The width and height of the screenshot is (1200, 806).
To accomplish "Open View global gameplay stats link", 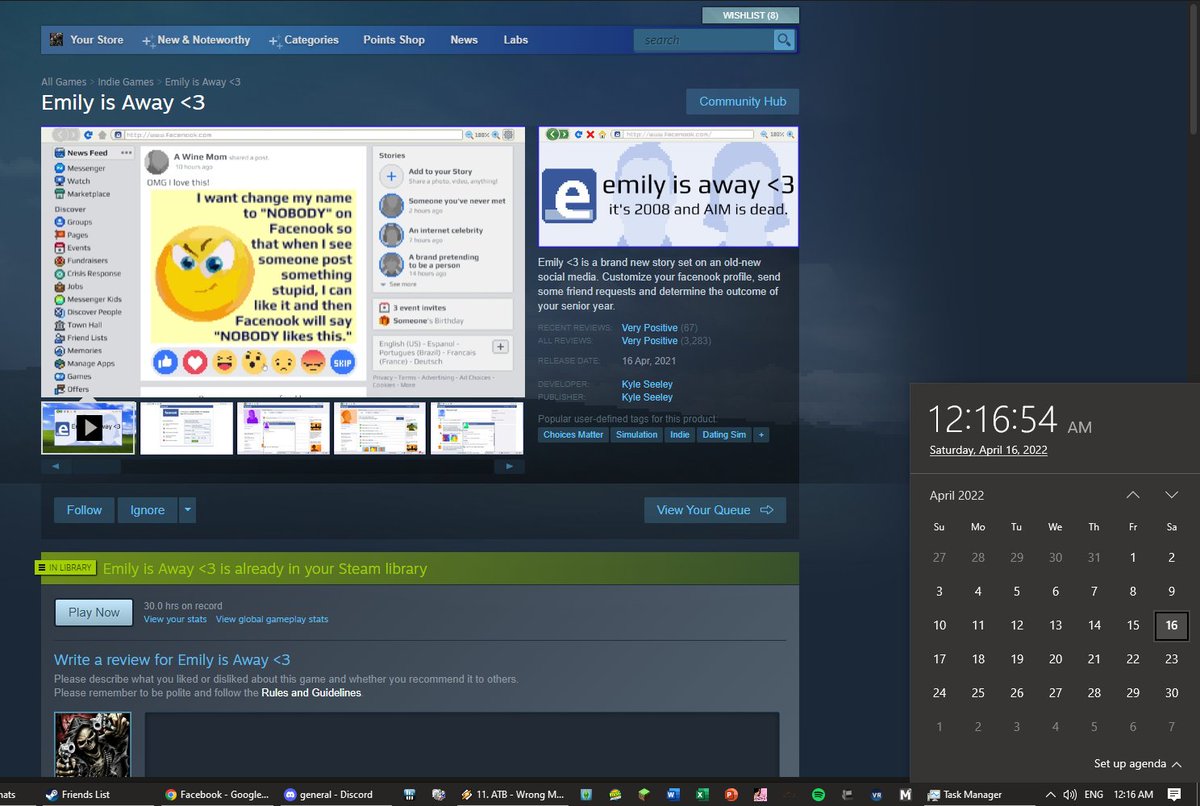I will [x=272, y=619].
